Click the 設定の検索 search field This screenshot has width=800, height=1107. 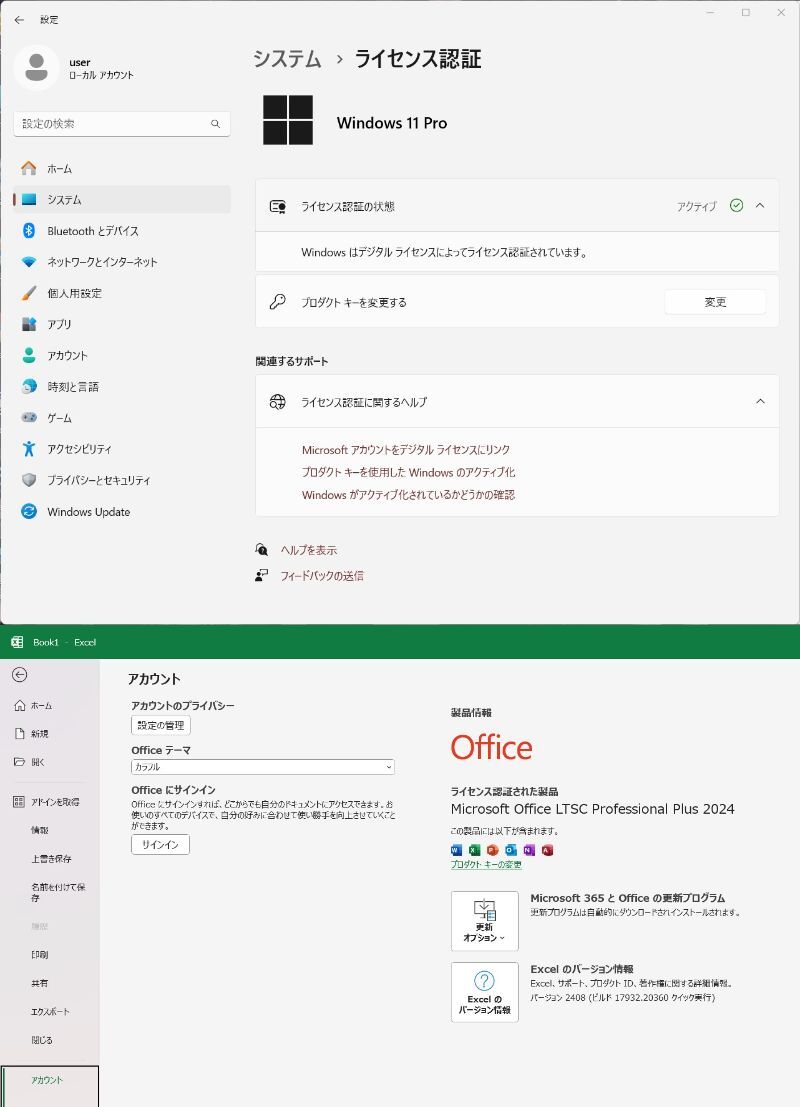(x=121, y=124)
